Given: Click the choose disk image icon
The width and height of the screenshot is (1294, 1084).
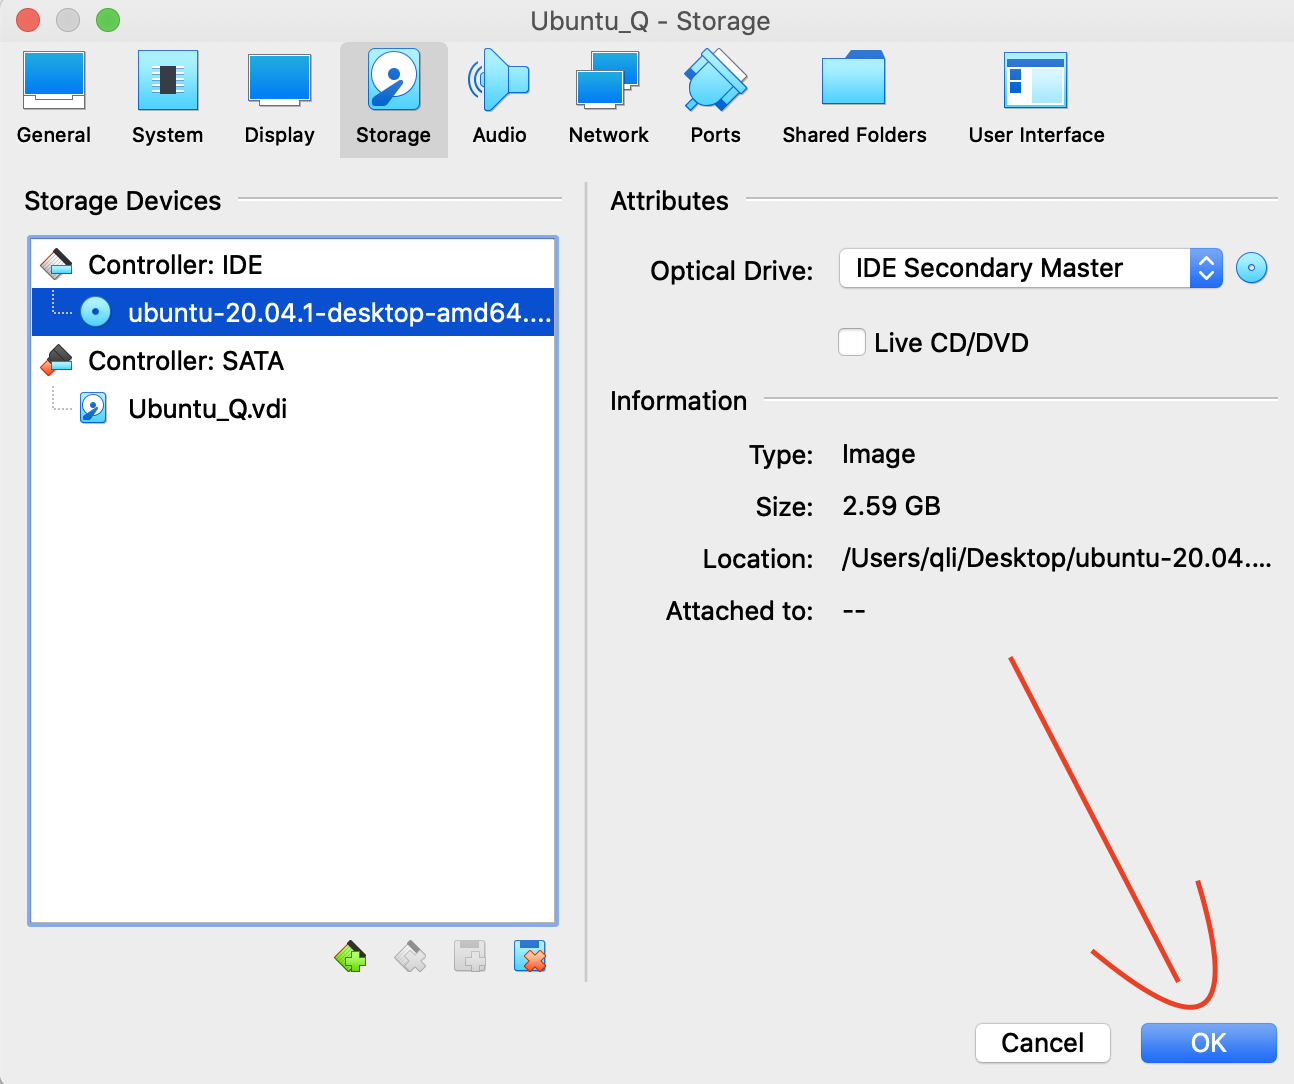Looking at the screenshot, I should [1251, 268].
